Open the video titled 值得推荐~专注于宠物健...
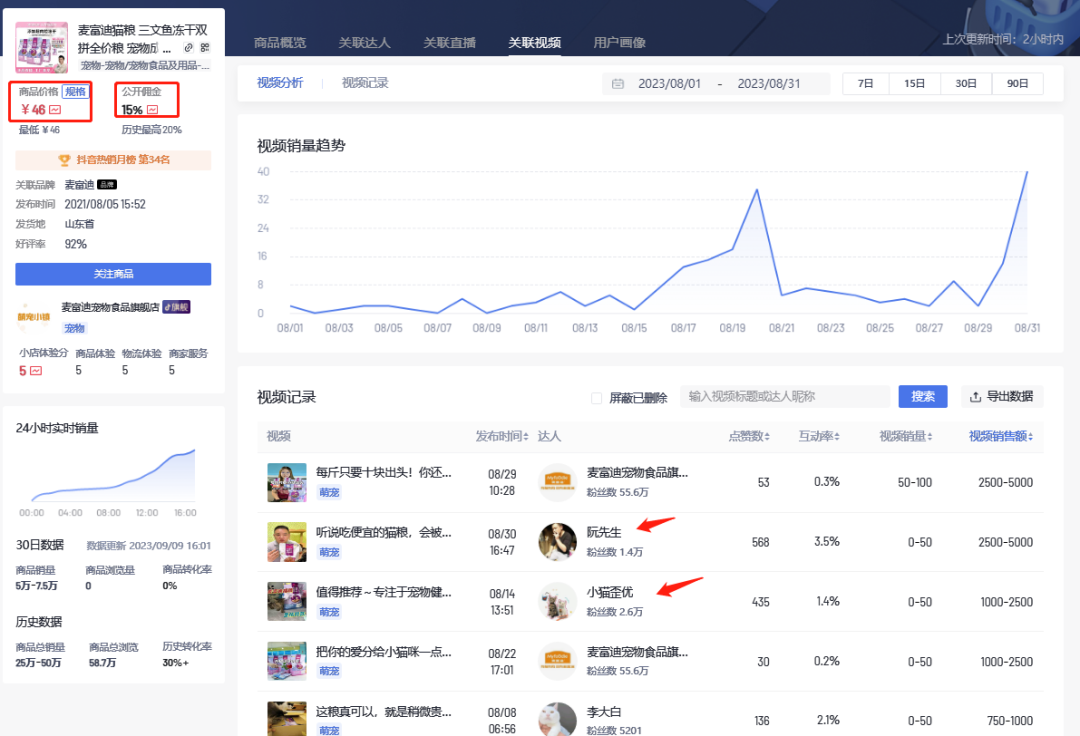This screenshot has height=736, width=1080. tap(384, 592)
